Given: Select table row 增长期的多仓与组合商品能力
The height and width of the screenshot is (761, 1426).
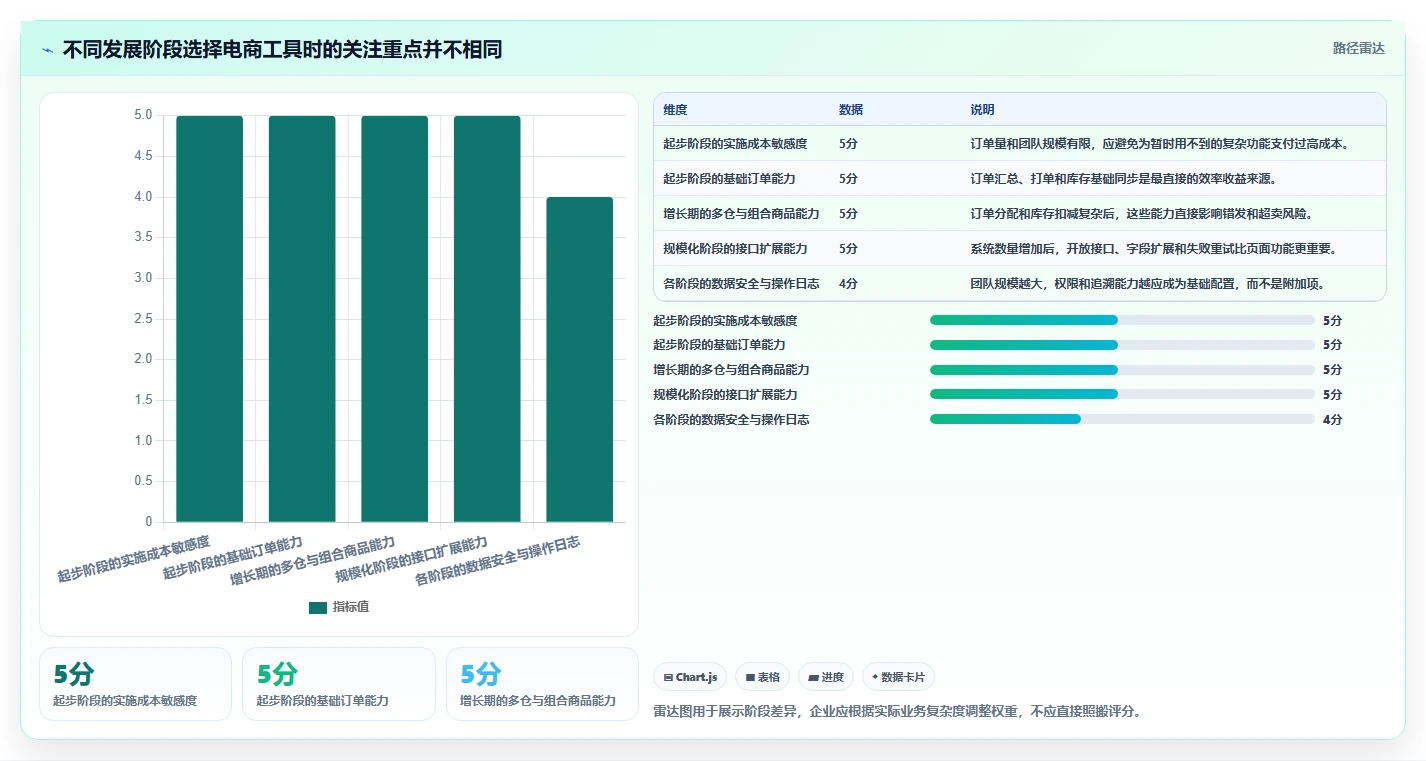Looking at the screenshot, I should coord(1020,214).
